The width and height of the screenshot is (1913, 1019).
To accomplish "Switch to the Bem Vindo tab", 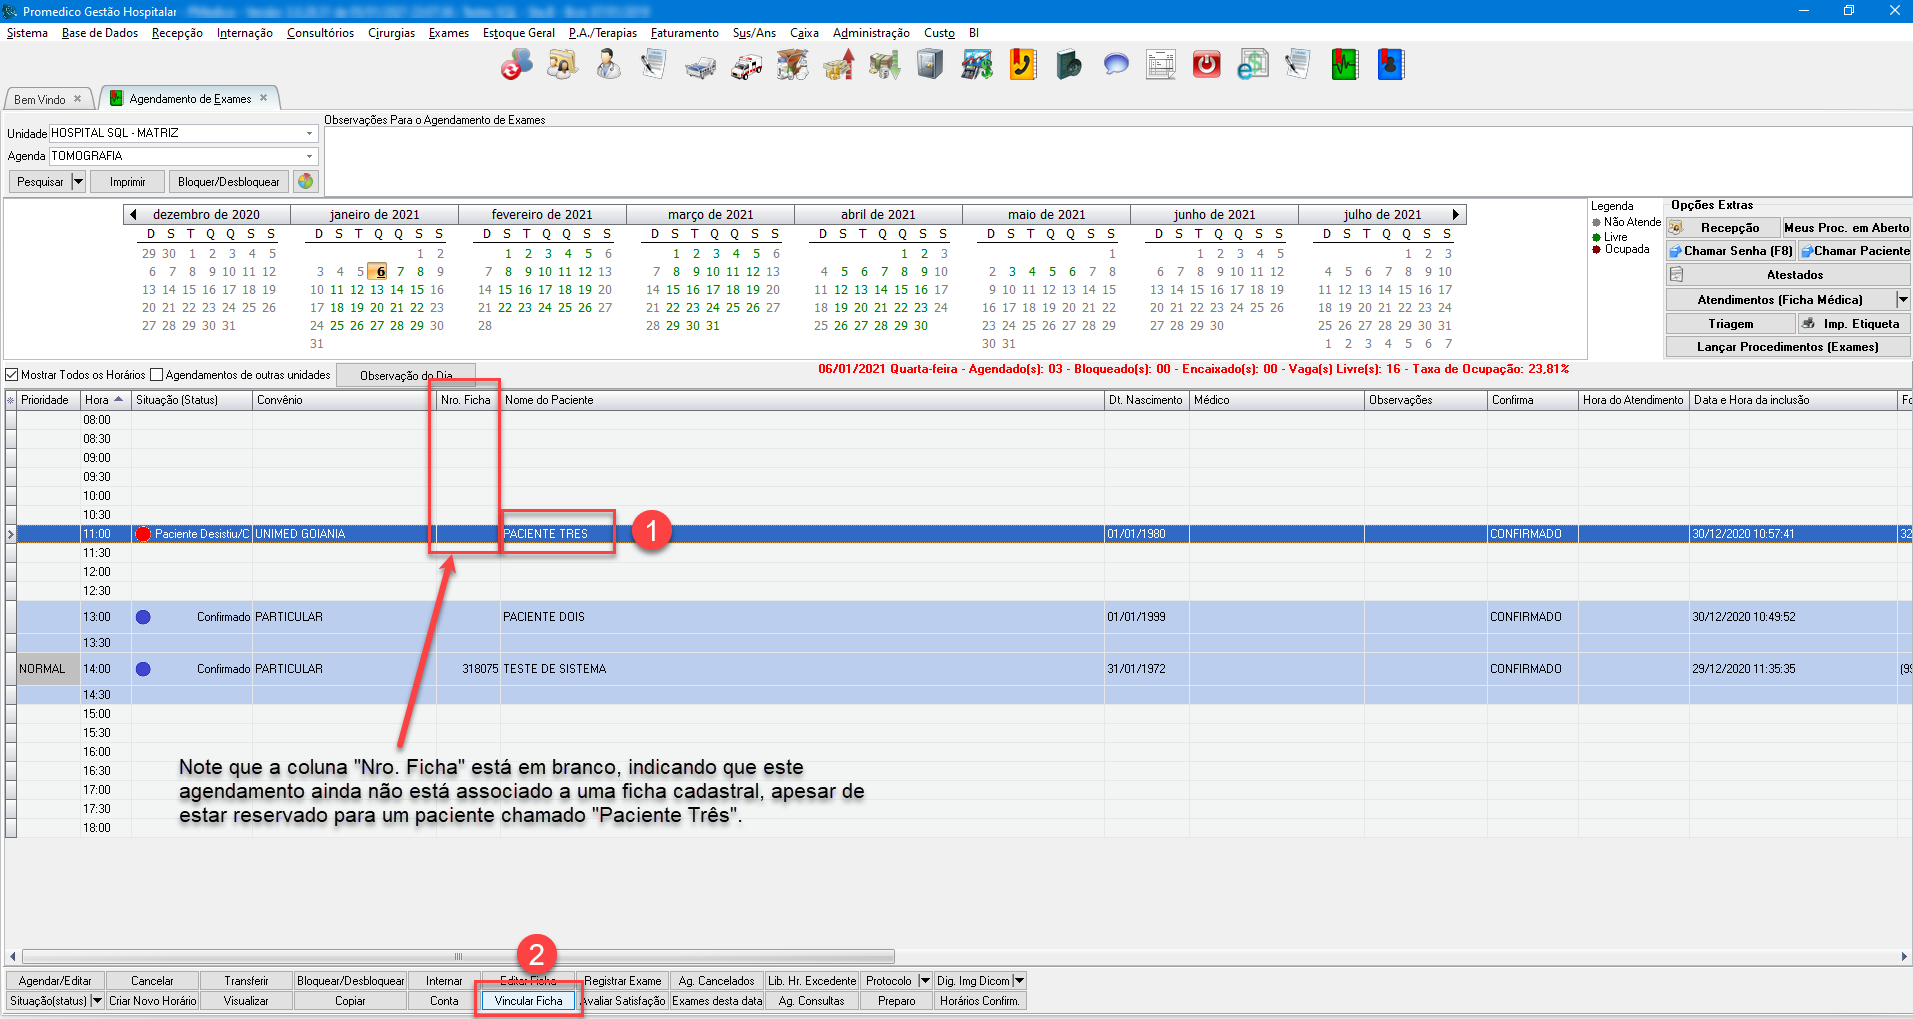I will 40,99.
